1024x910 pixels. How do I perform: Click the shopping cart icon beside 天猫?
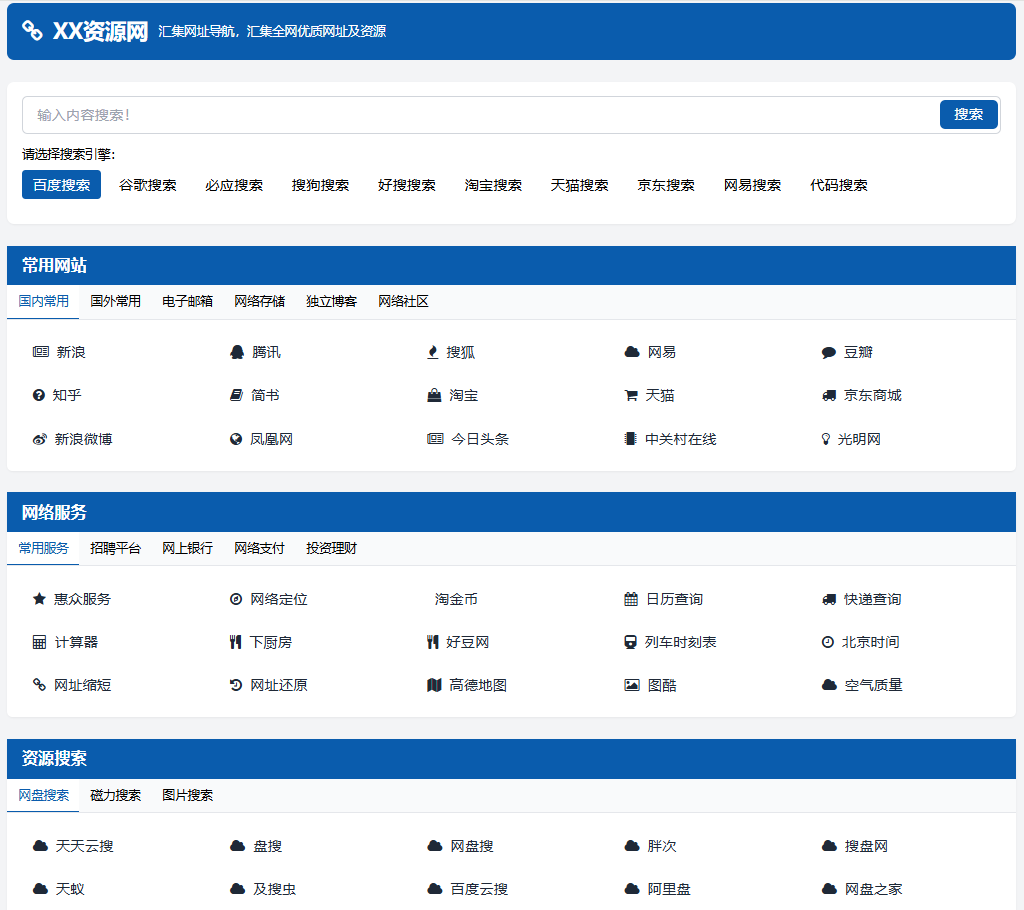pyautogui.click(x=631, y=395)
